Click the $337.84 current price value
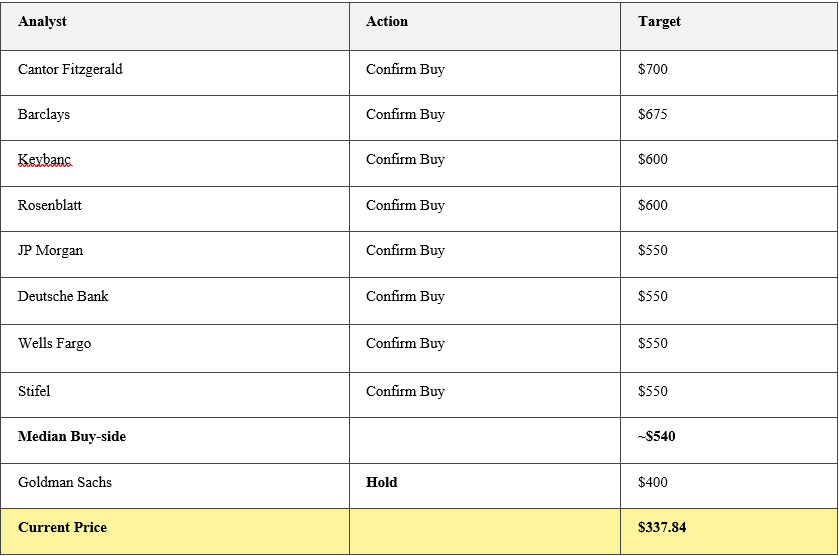 pos(662,528)
